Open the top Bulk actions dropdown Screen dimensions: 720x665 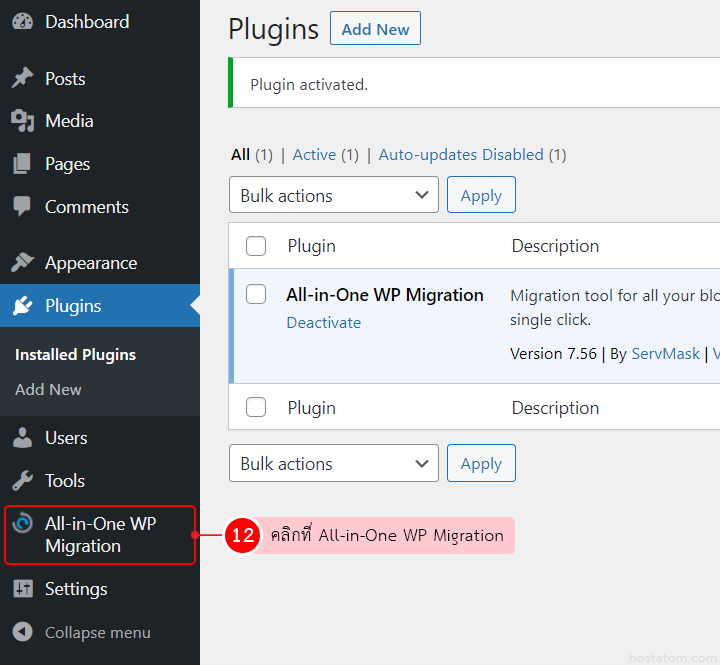[333, 196]
